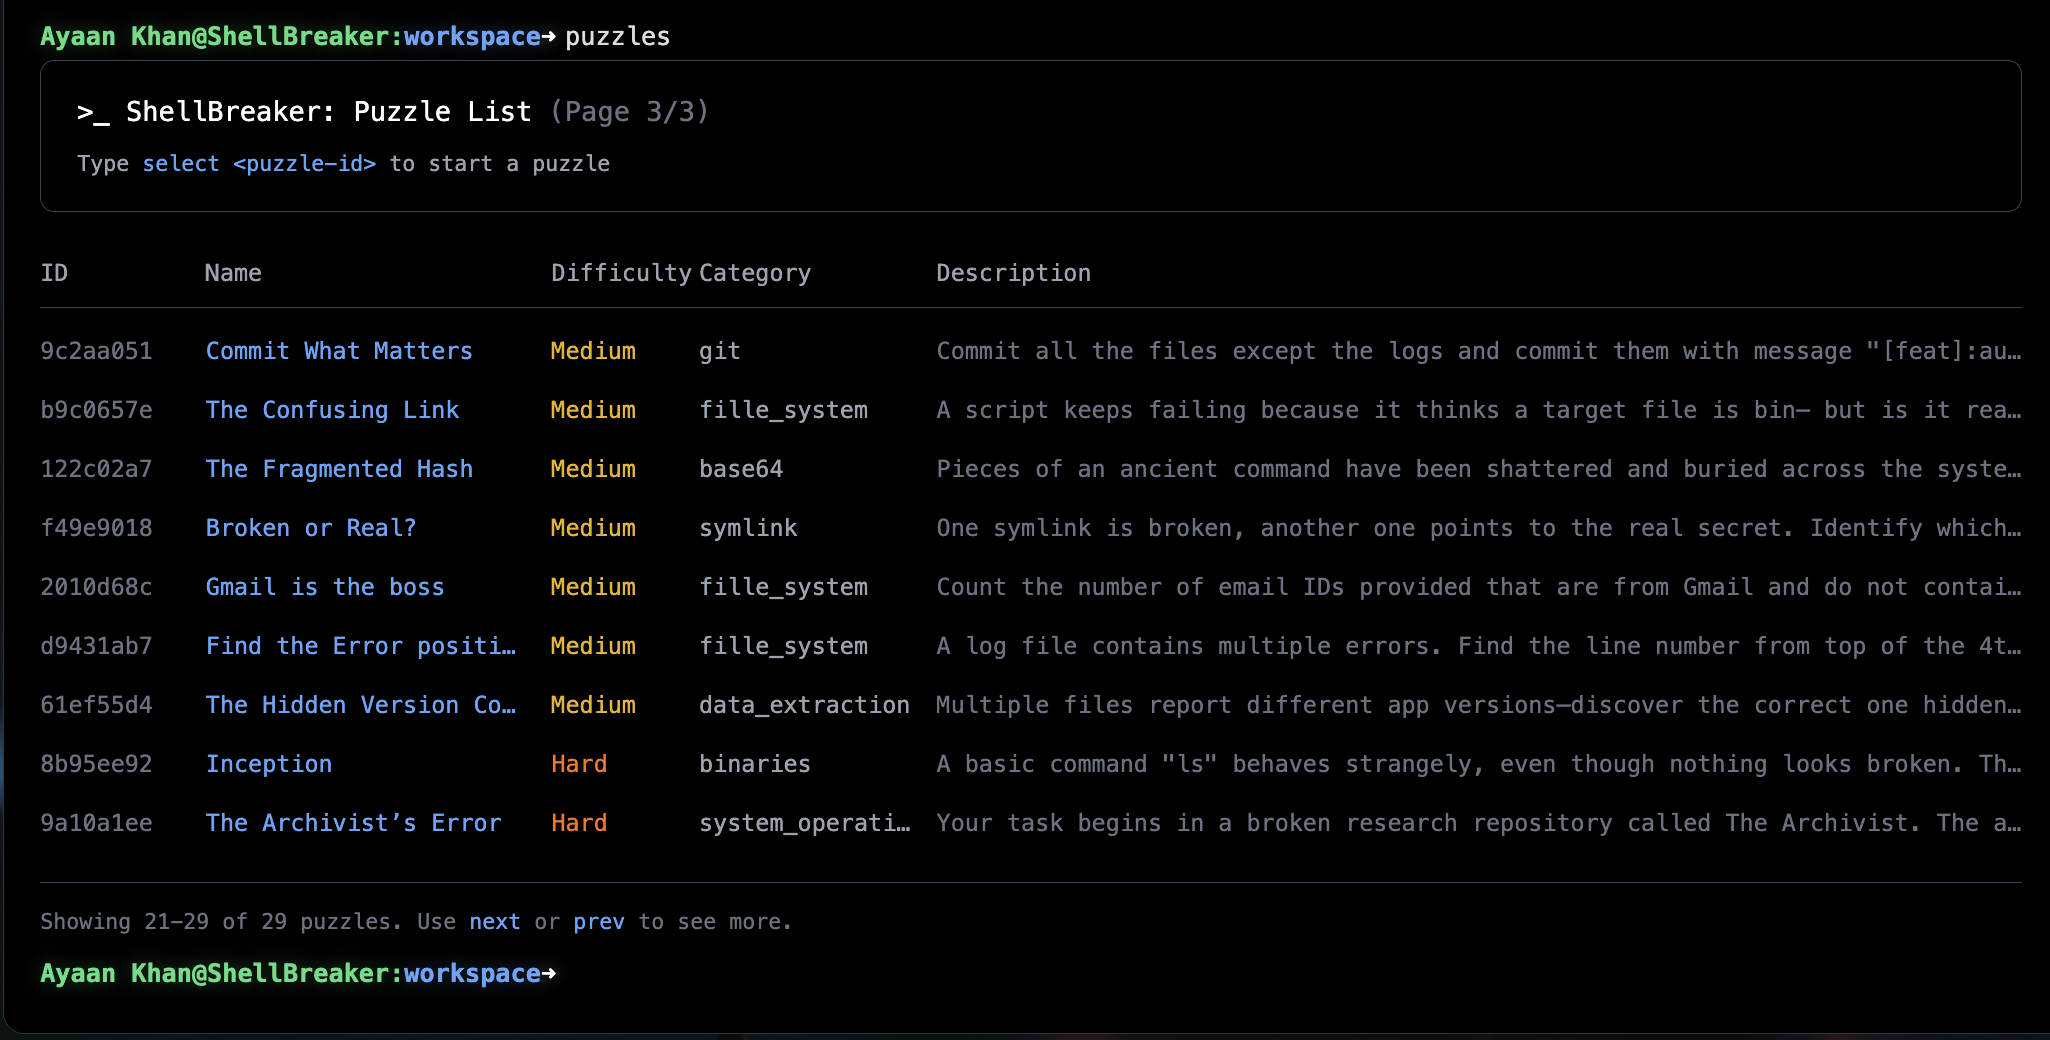The width and height of the screenshot is (2050, 1040).
Task: Click the Category column header
Action: click(x=754, y=273)
